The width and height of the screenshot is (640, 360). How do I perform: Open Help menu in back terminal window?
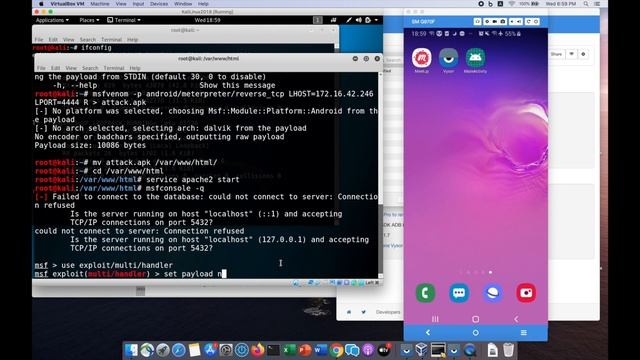[132, 40]
